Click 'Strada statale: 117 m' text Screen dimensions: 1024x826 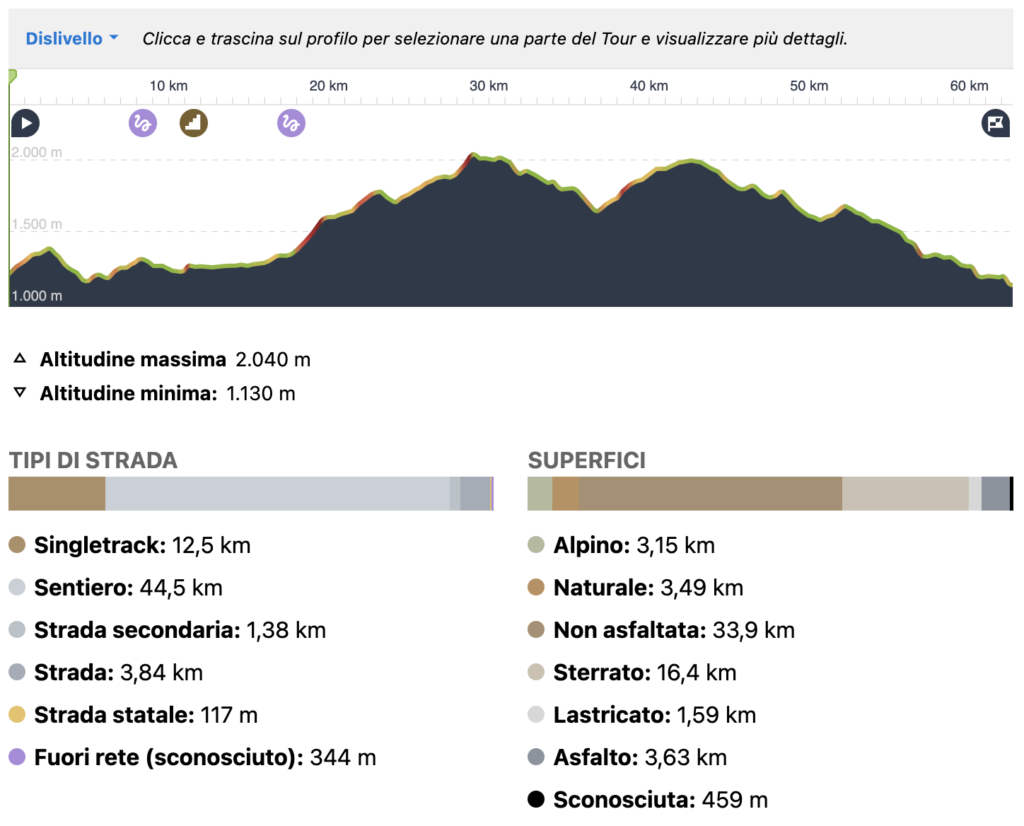coord(146,715)
